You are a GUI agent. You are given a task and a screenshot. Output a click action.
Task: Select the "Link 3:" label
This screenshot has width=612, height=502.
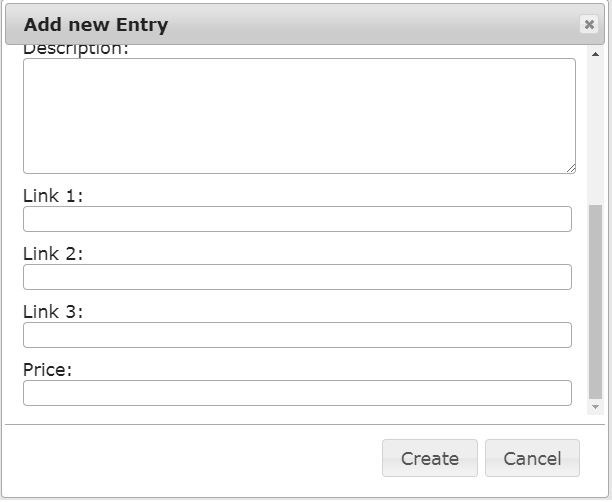point(53,312)
